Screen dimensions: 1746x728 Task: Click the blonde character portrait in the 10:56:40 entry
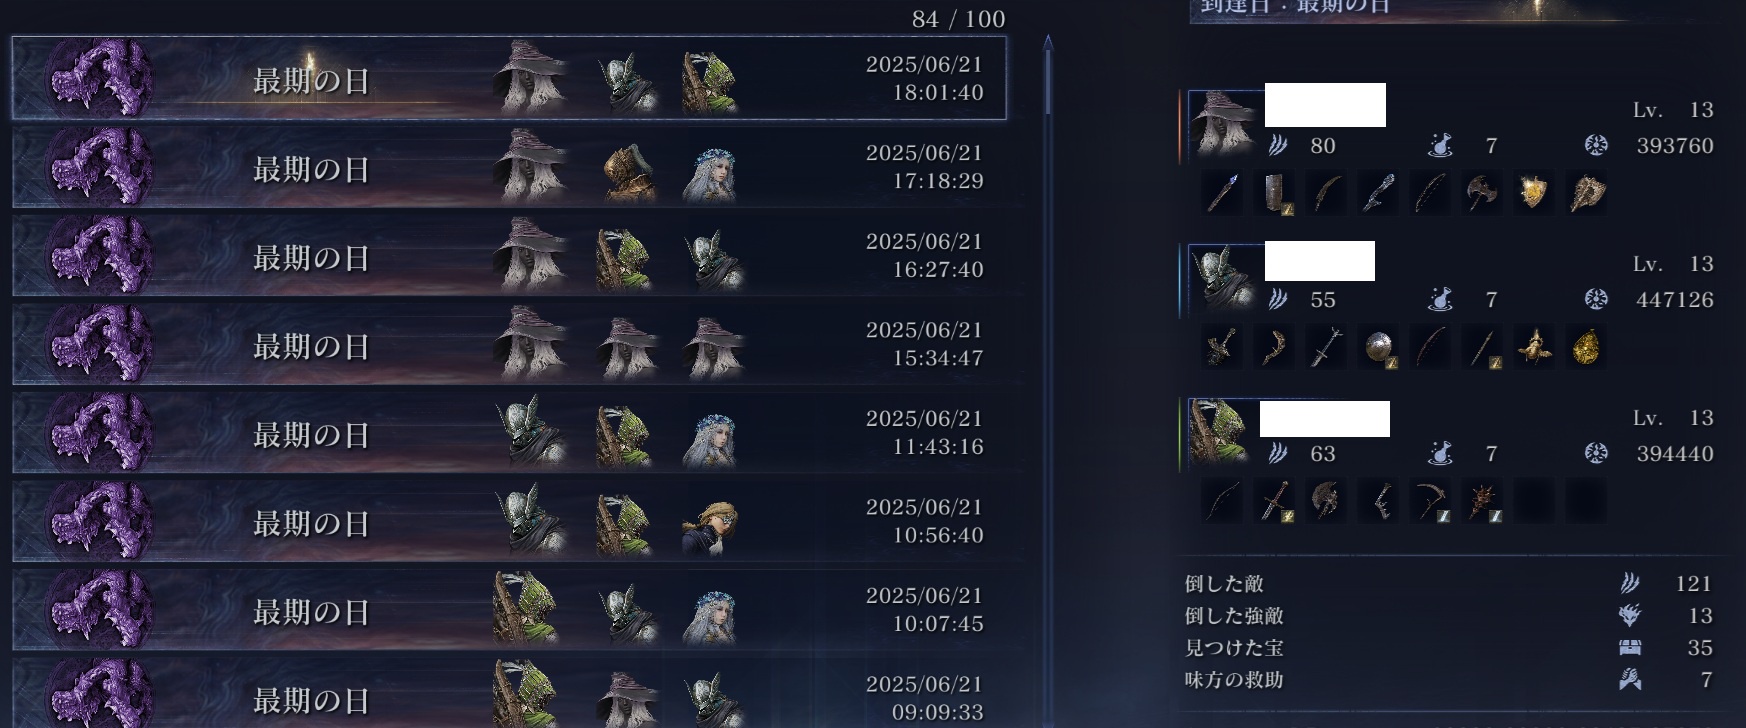[x=711, y=525]
